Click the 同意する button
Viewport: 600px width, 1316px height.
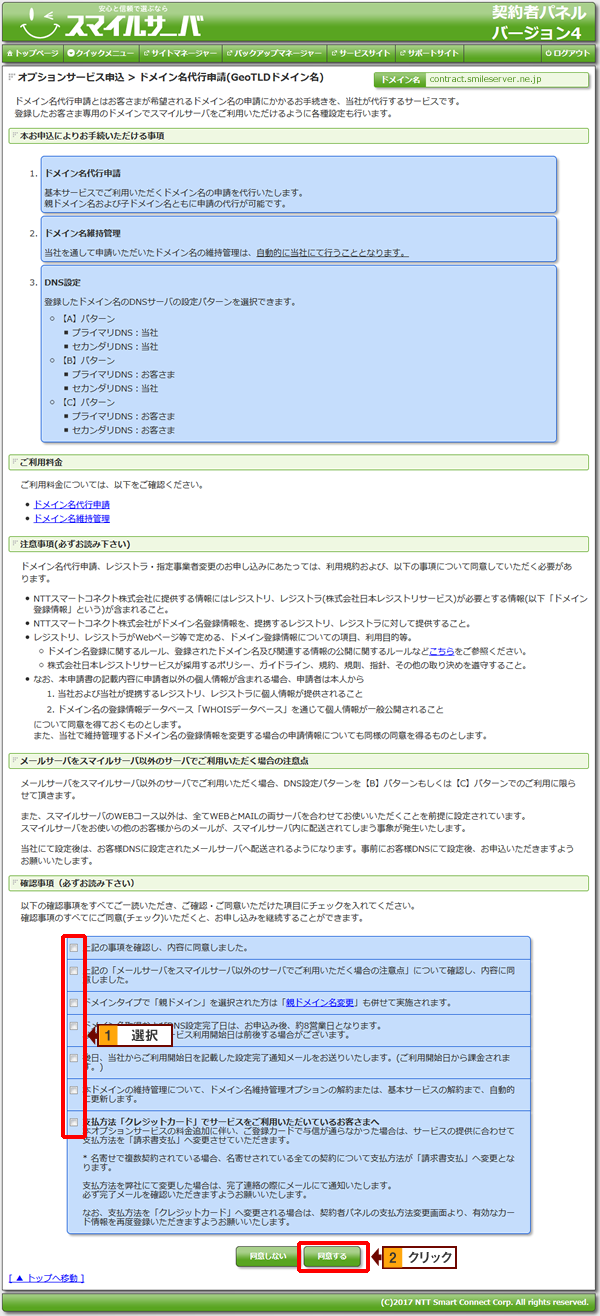click(331, 1256)
